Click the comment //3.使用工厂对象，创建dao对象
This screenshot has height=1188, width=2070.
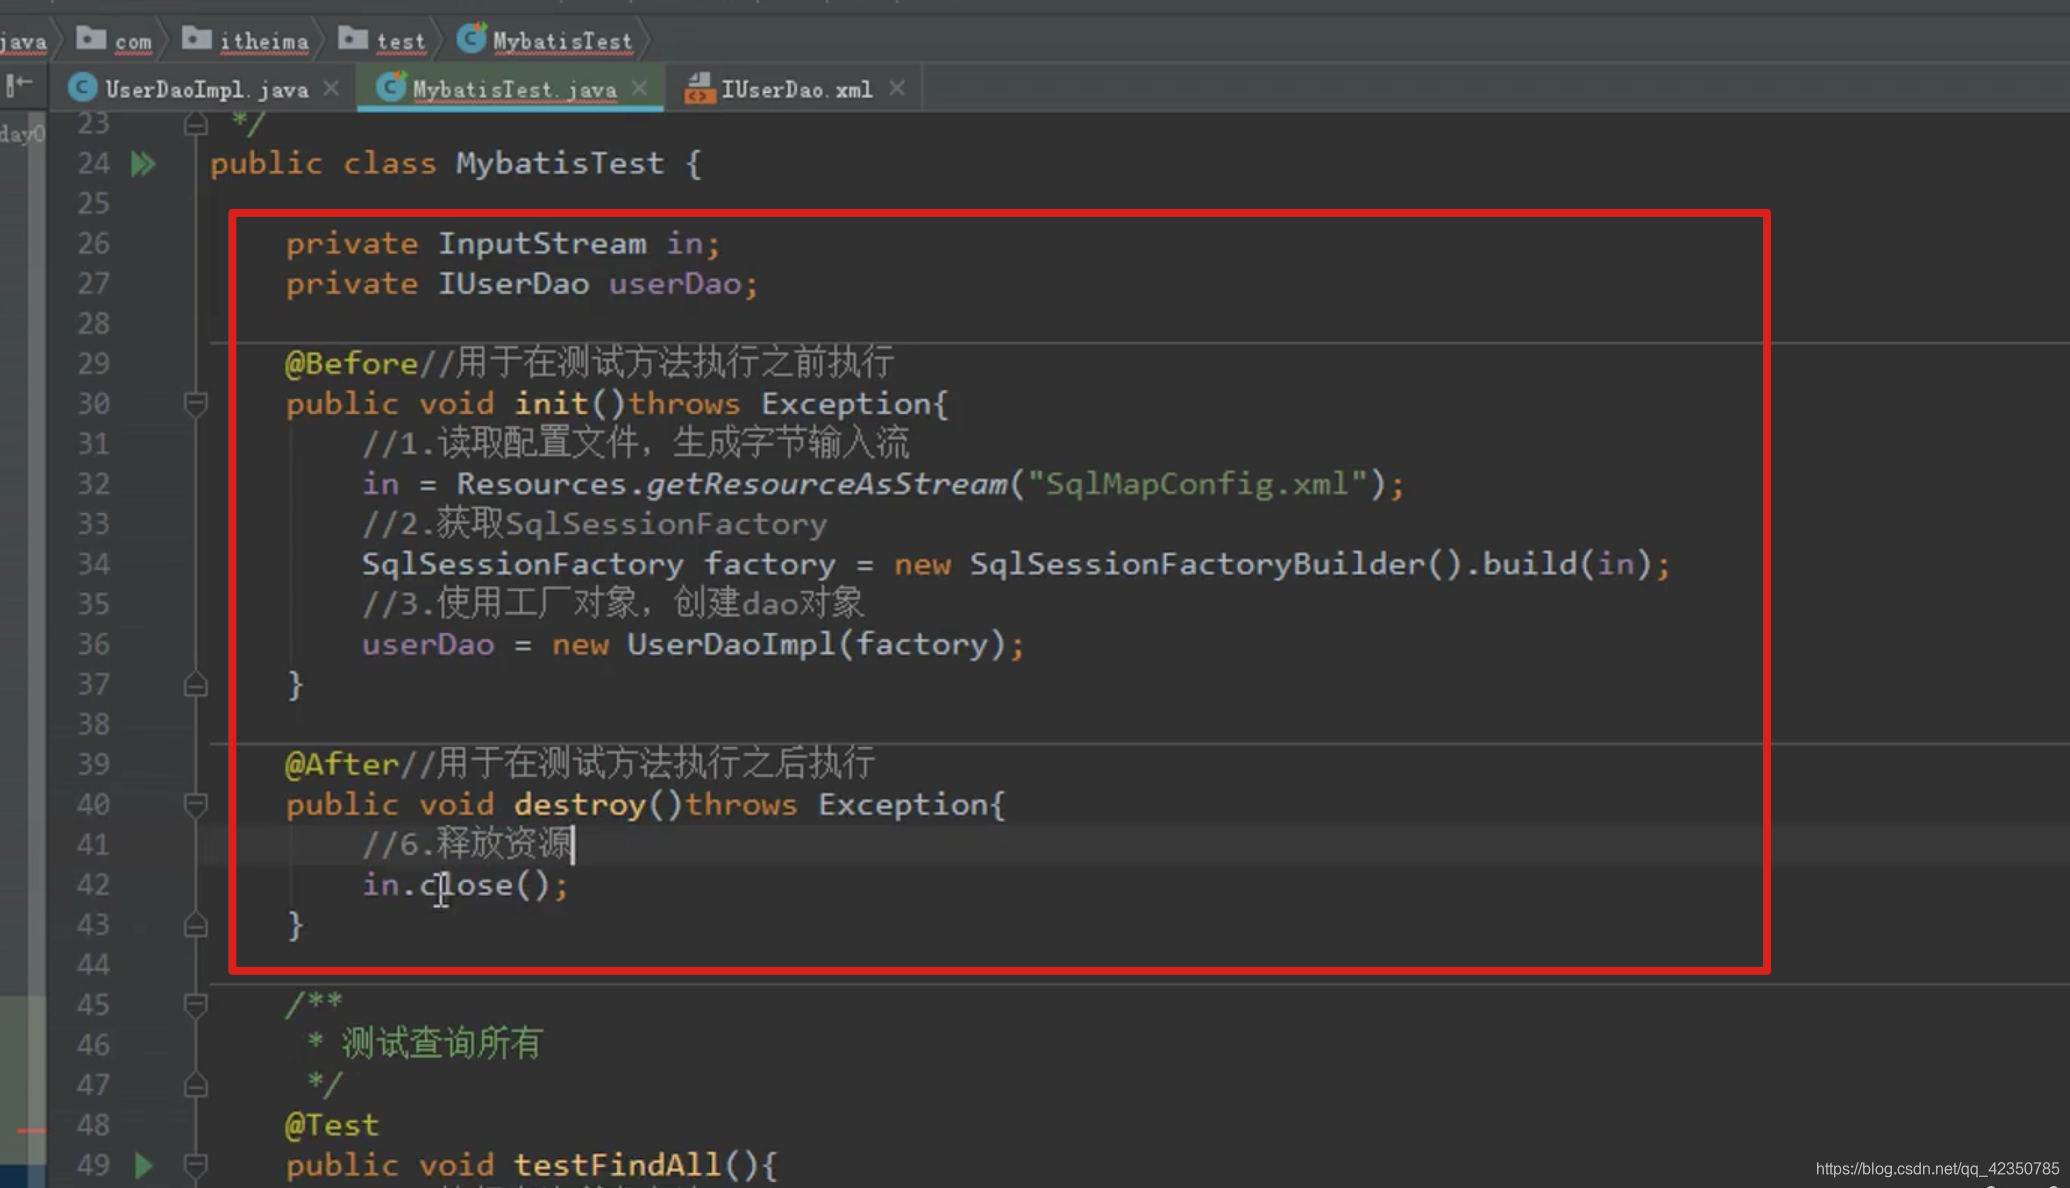click(613, 603)
